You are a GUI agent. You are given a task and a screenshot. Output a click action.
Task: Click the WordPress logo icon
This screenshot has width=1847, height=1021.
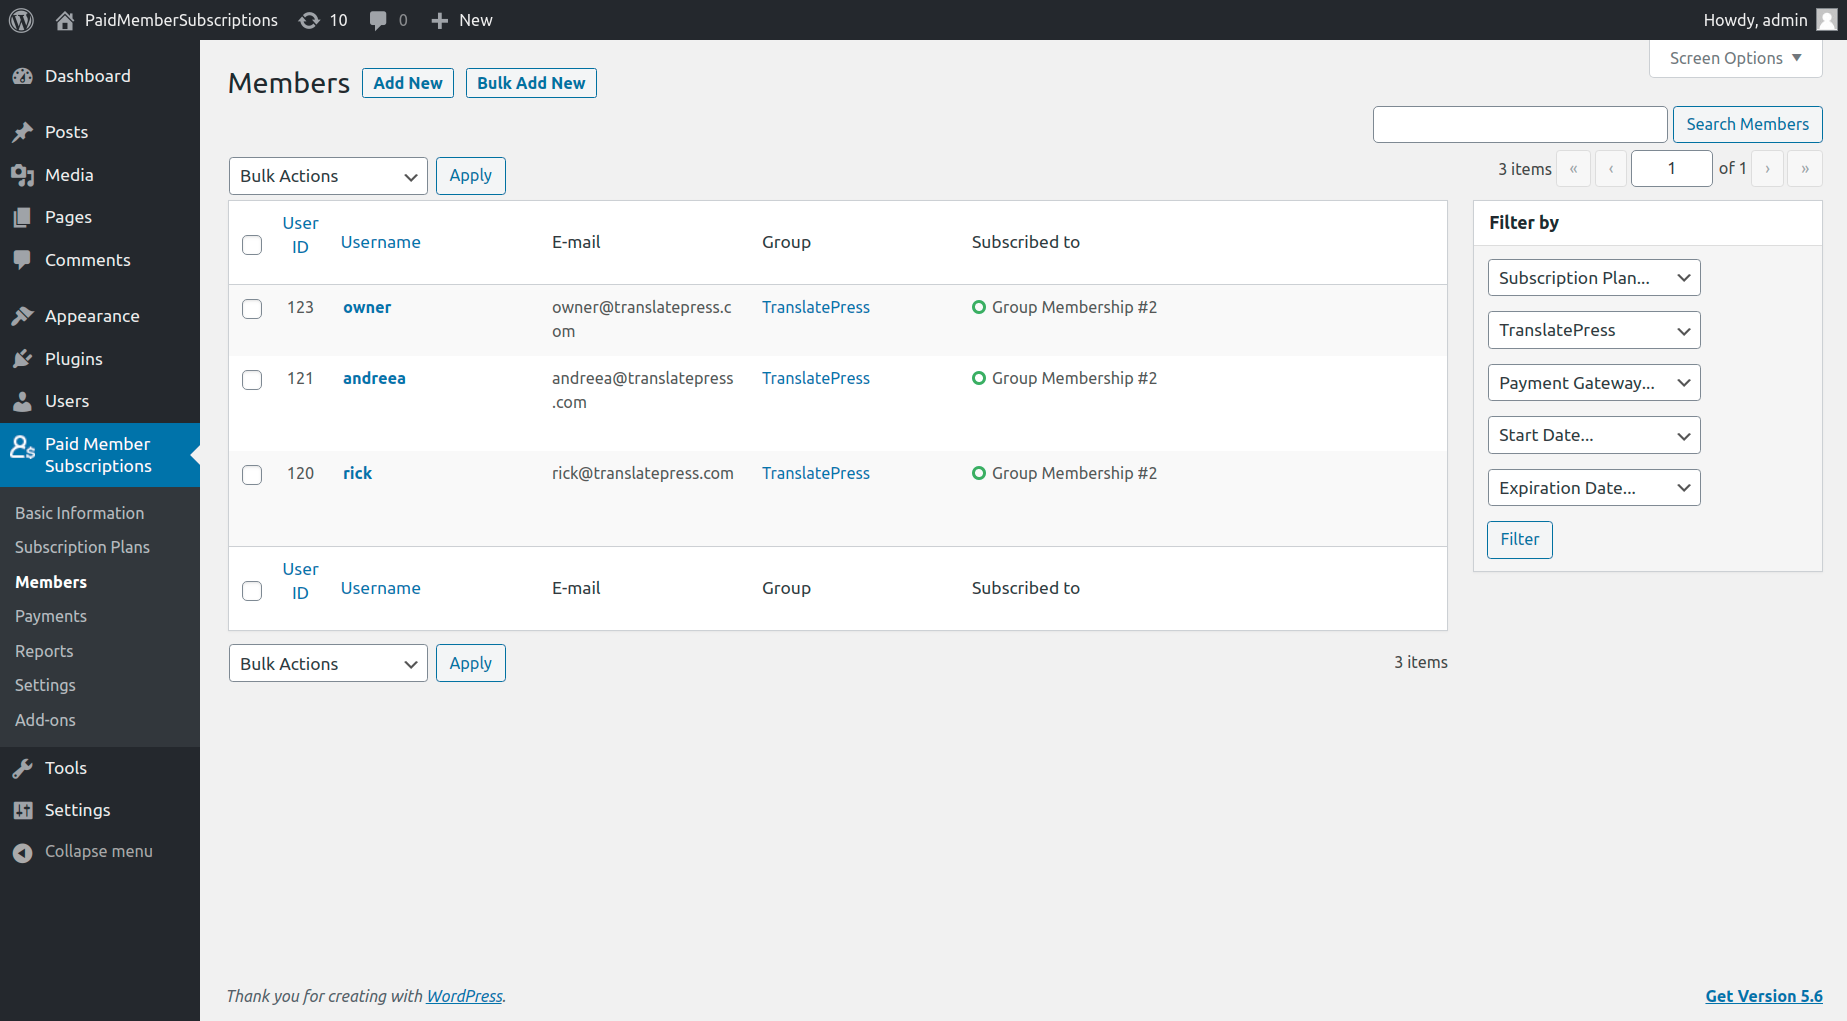click(x=21, y=20)
